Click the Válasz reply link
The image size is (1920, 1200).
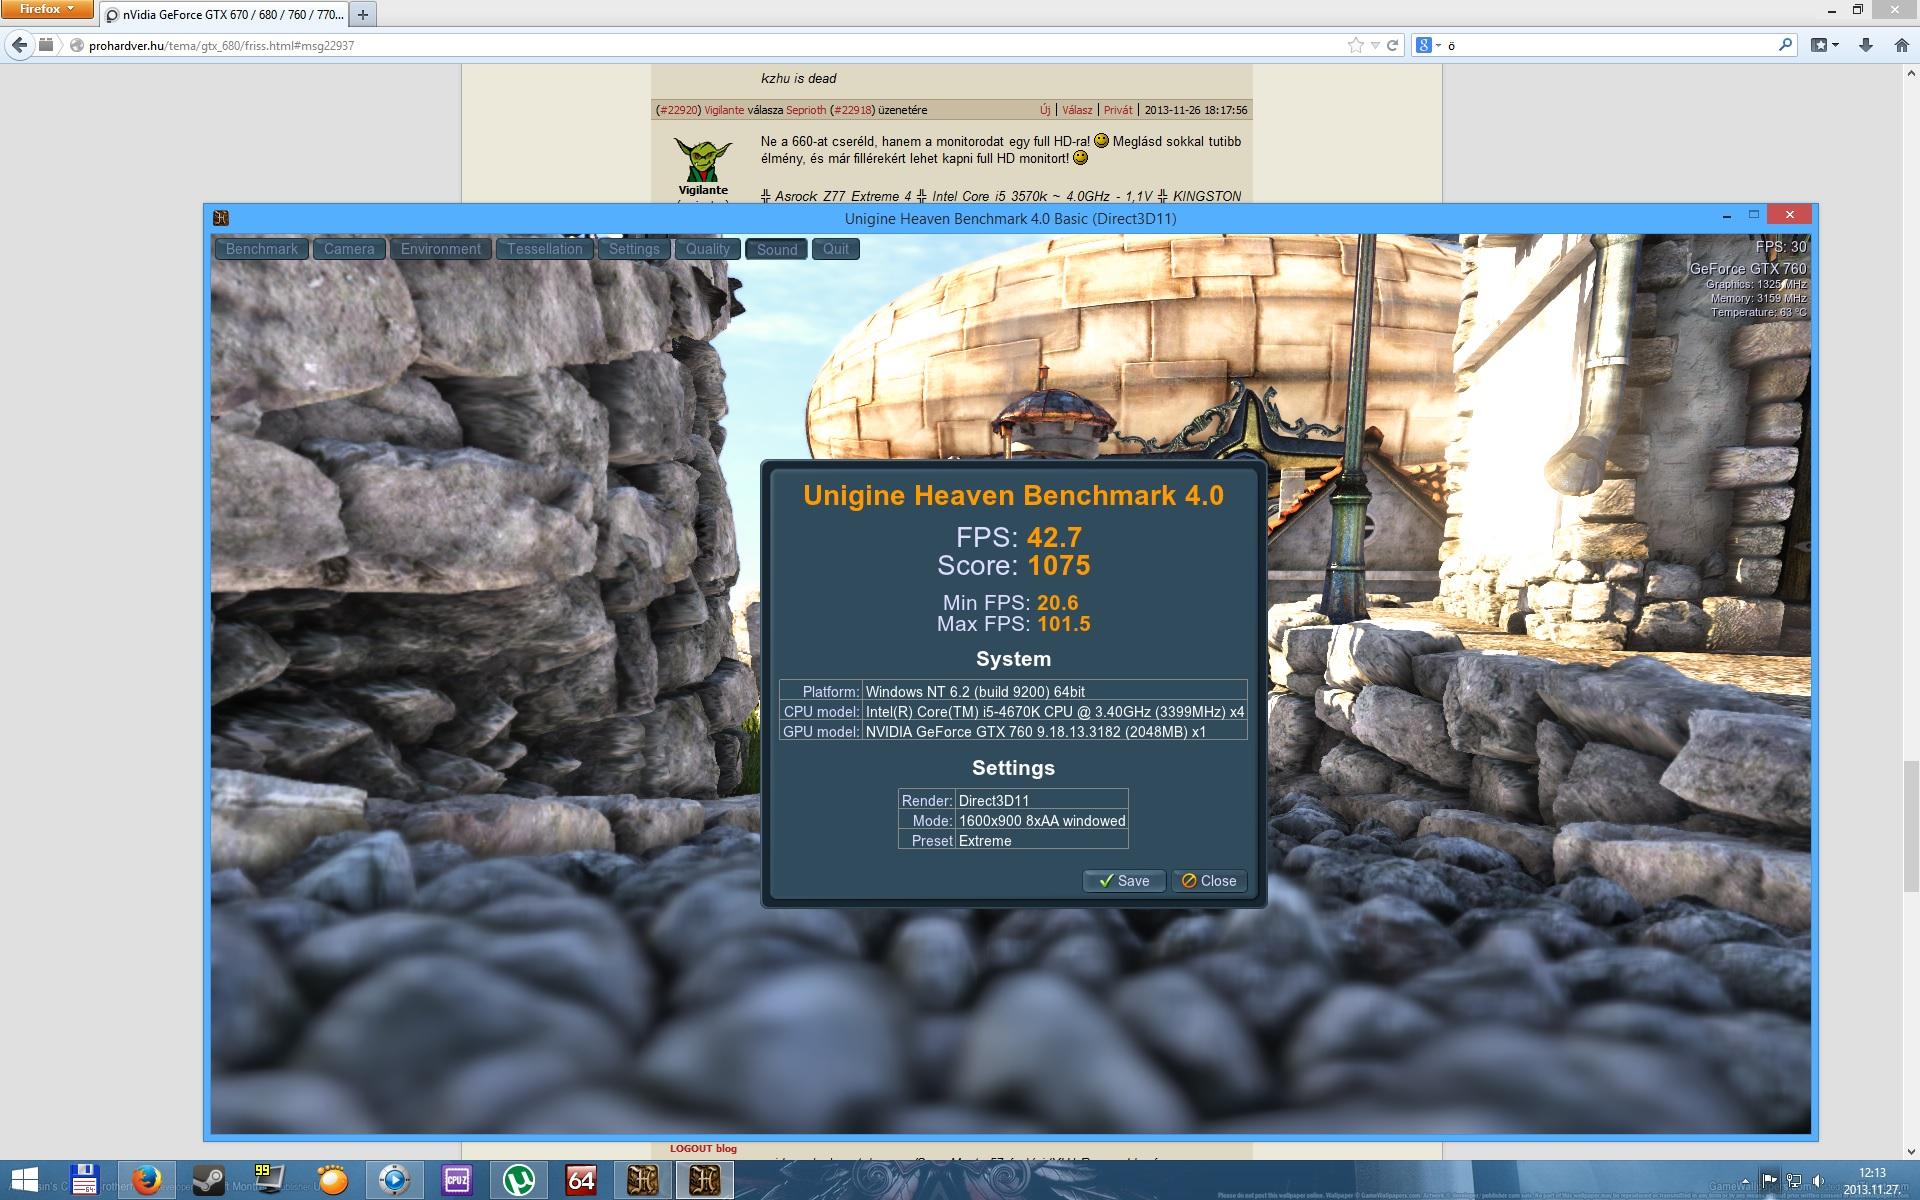pyautogui.click(x=1076, y=110)
